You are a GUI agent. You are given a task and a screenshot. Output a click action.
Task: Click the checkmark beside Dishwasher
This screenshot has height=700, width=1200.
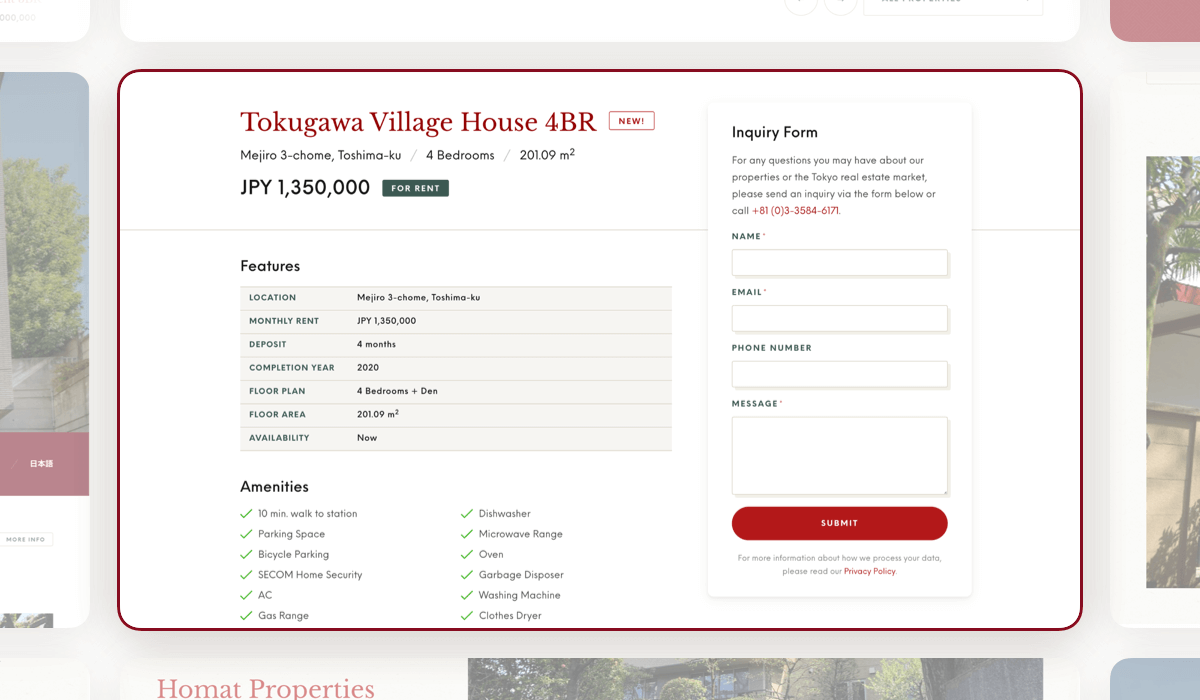pyautogui.click(x=466, y=513)
